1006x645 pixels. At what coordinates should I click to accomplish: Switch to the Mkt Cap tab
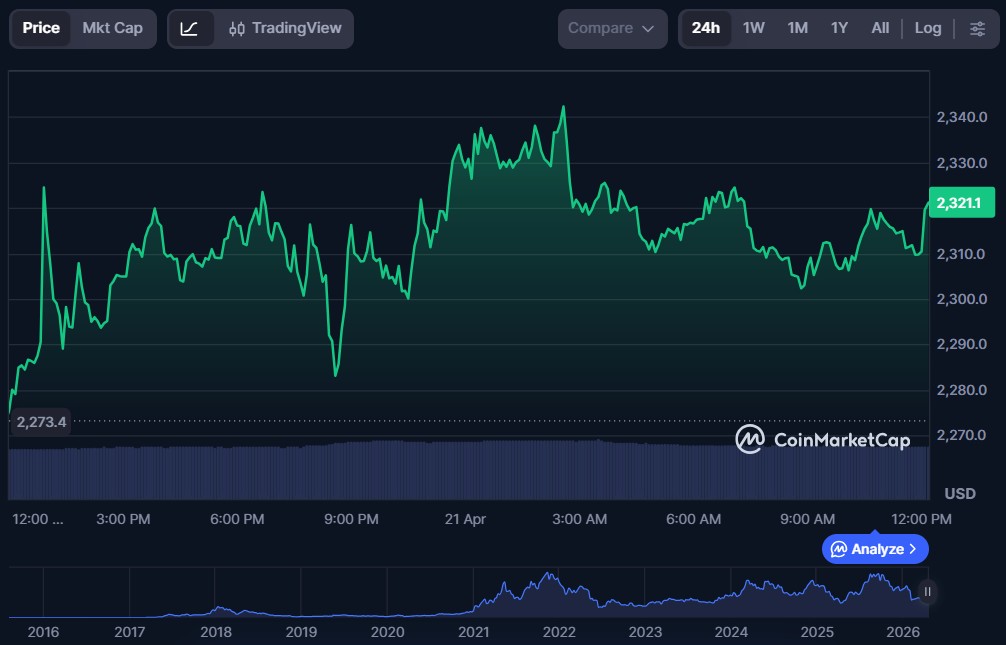coord(112,28)
